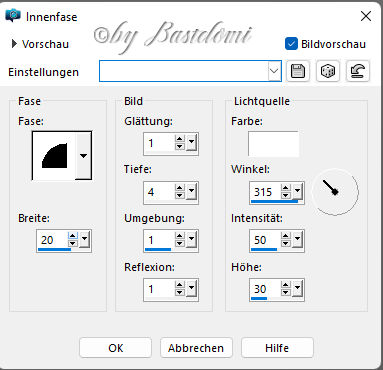Click the white Farbe color swatch

click(x=273, y=144)
